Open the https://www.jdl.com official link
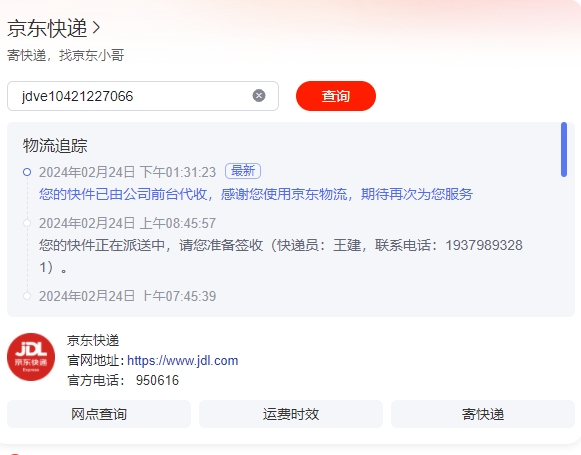 coord(183,361)
